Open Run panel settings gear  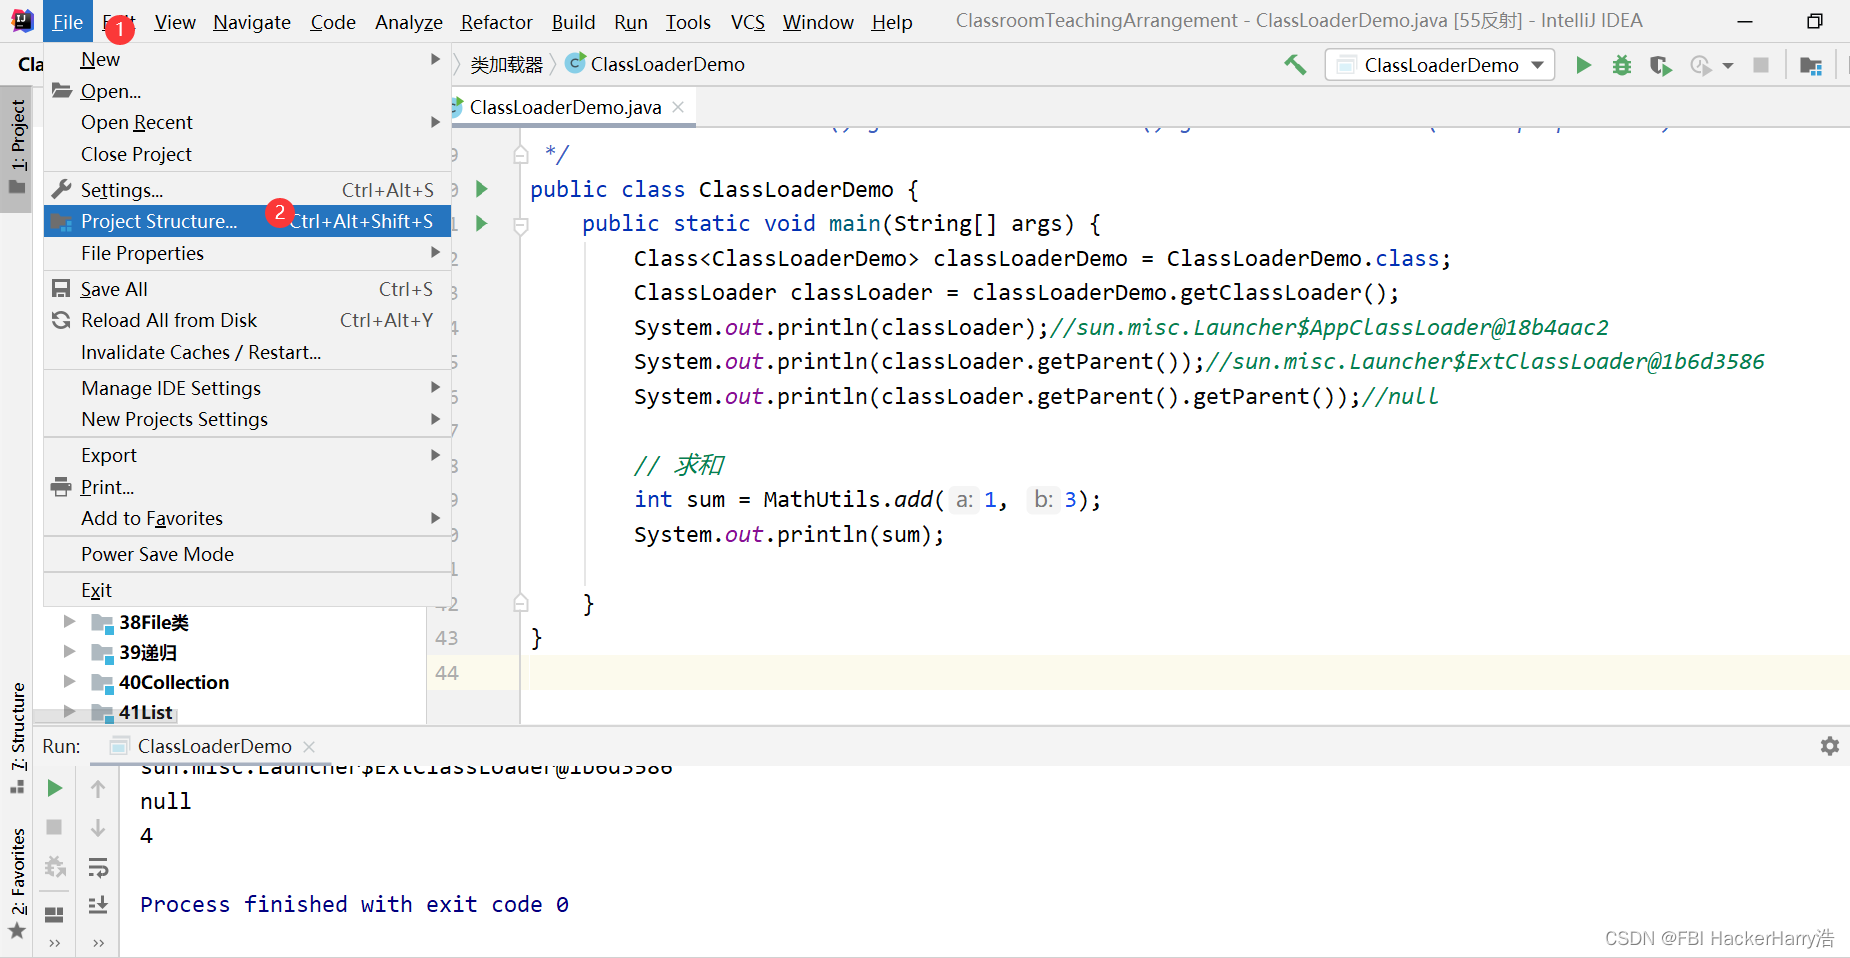[x=1829, y=746]
